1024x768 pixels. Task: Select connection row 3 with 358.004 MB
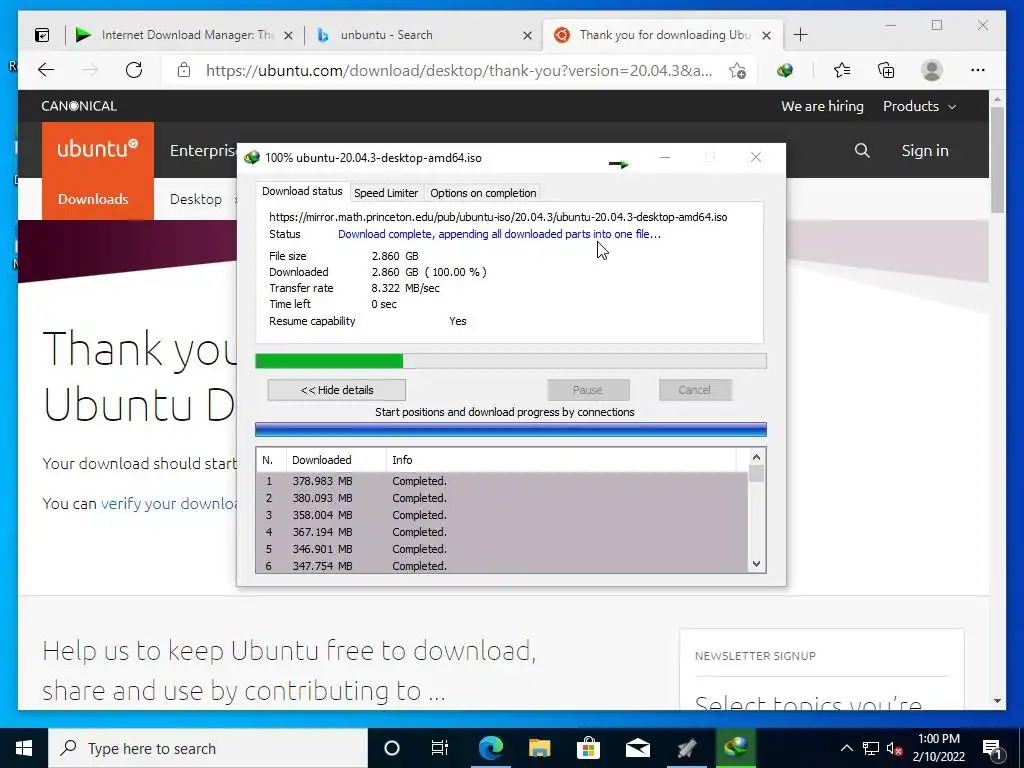click(502, 515)
